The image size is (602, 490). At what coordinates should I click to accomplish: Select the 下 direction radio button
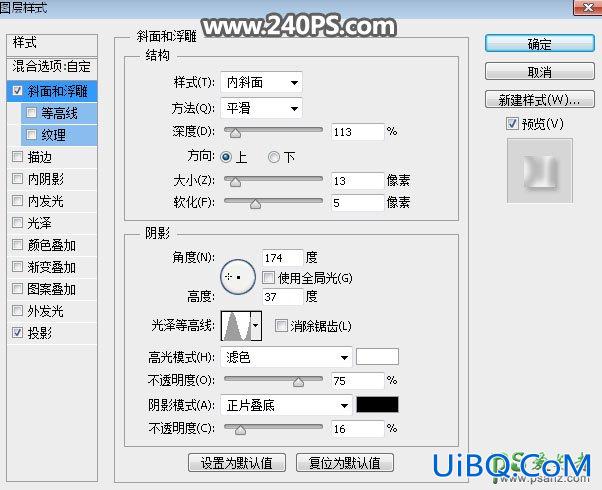274,157
